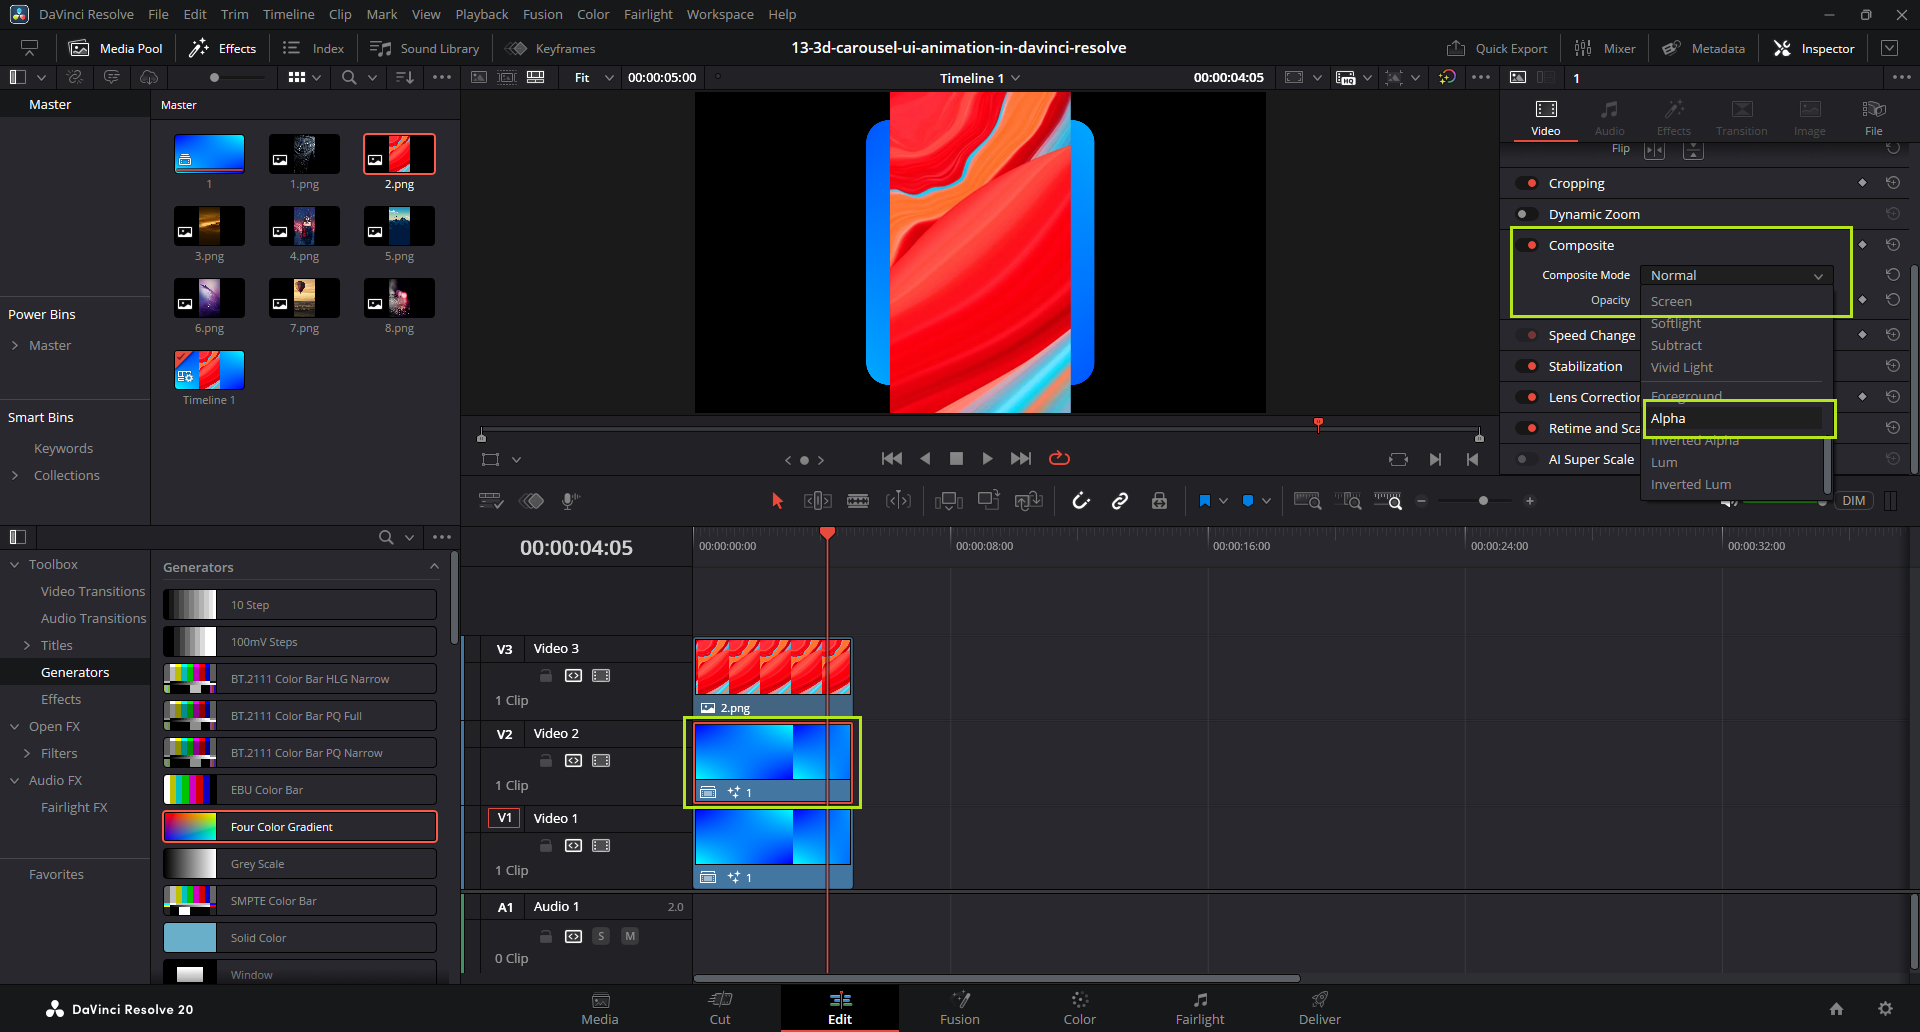
Task: Toggle loop playback button
Action: (1059, 458)
